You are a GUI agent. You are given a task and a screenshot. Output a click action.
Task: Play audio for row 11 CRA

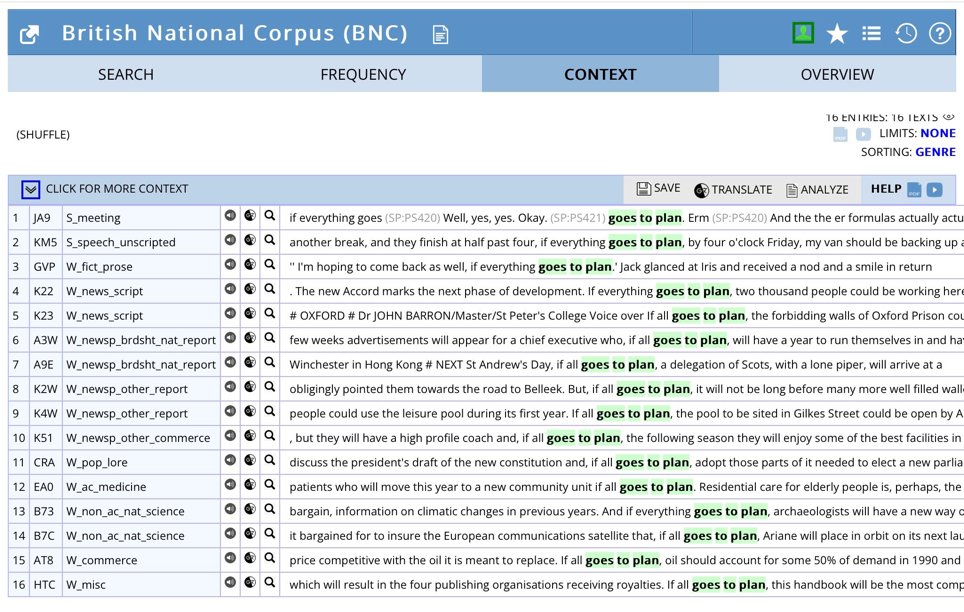230,460
